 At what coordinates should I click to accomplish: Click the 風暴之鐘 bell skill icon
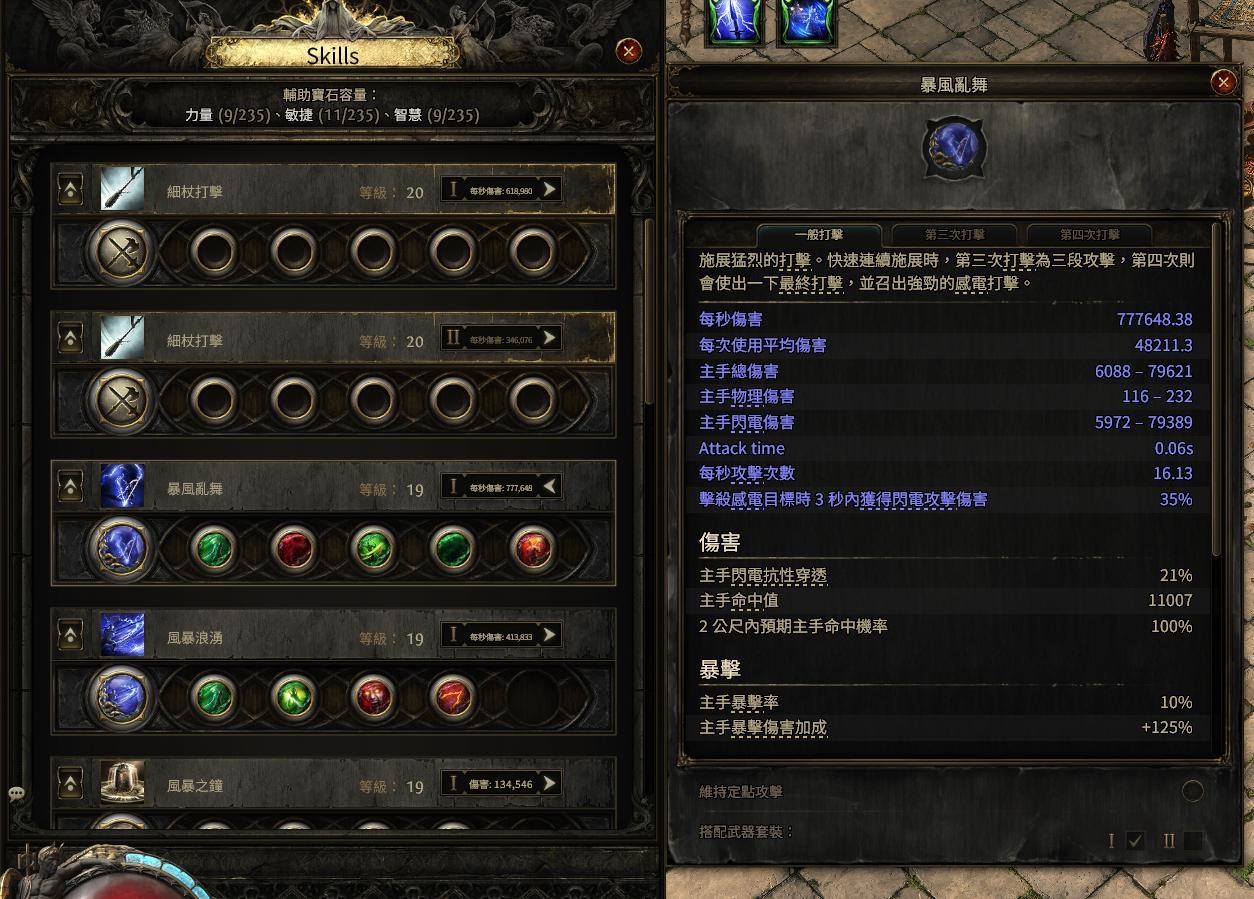click(x=122, y=783)
